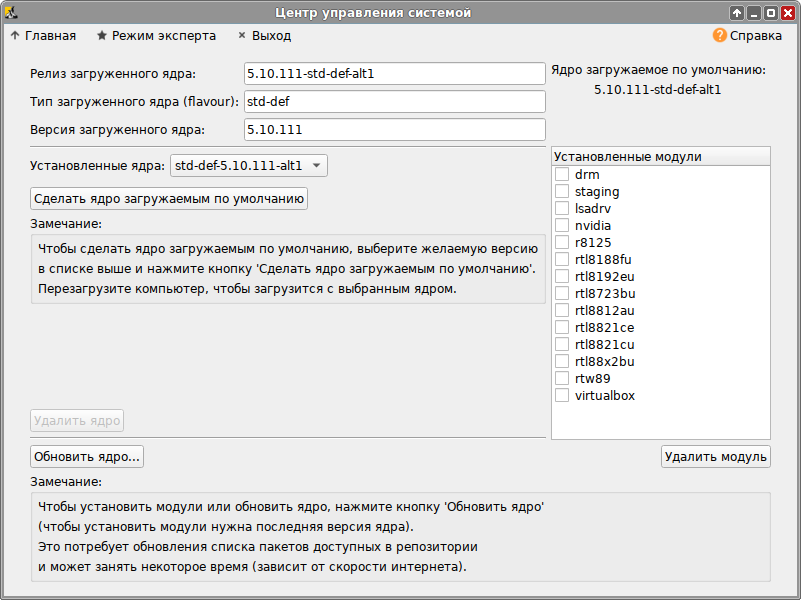Go to Главная menu item
The width and height of the screenshot is (801, 600).
[50, 35]
